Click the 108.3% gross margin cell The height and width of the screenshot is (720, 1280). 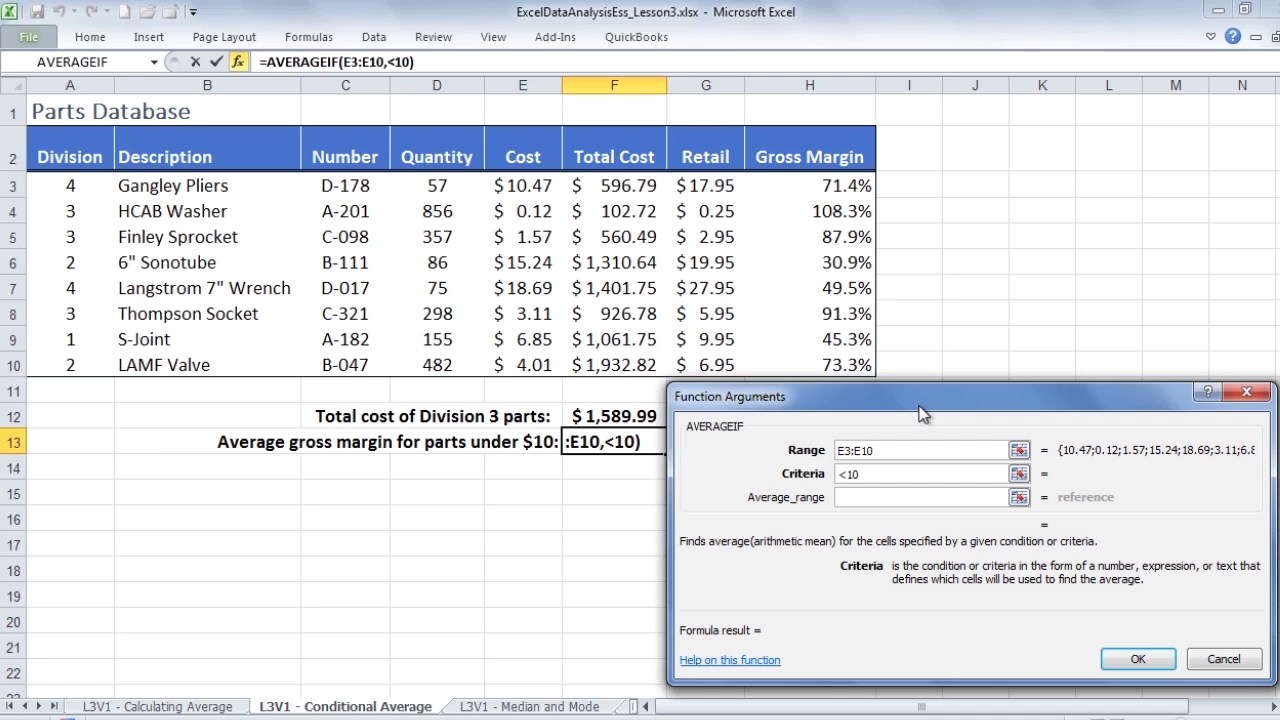pyautogui.click(x=809, y=212)
